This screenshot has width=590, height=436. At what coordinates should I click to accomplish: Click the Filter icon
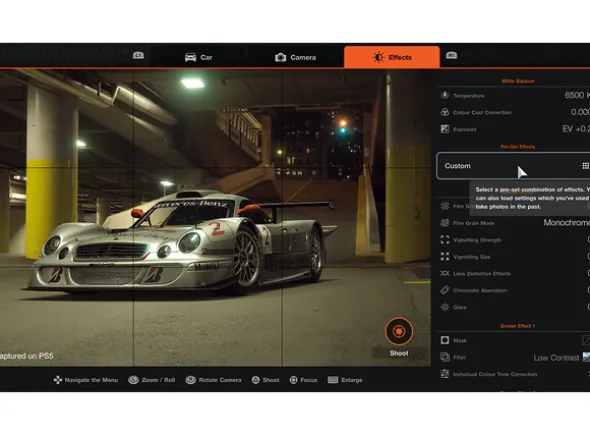click(x=445, y=357)
